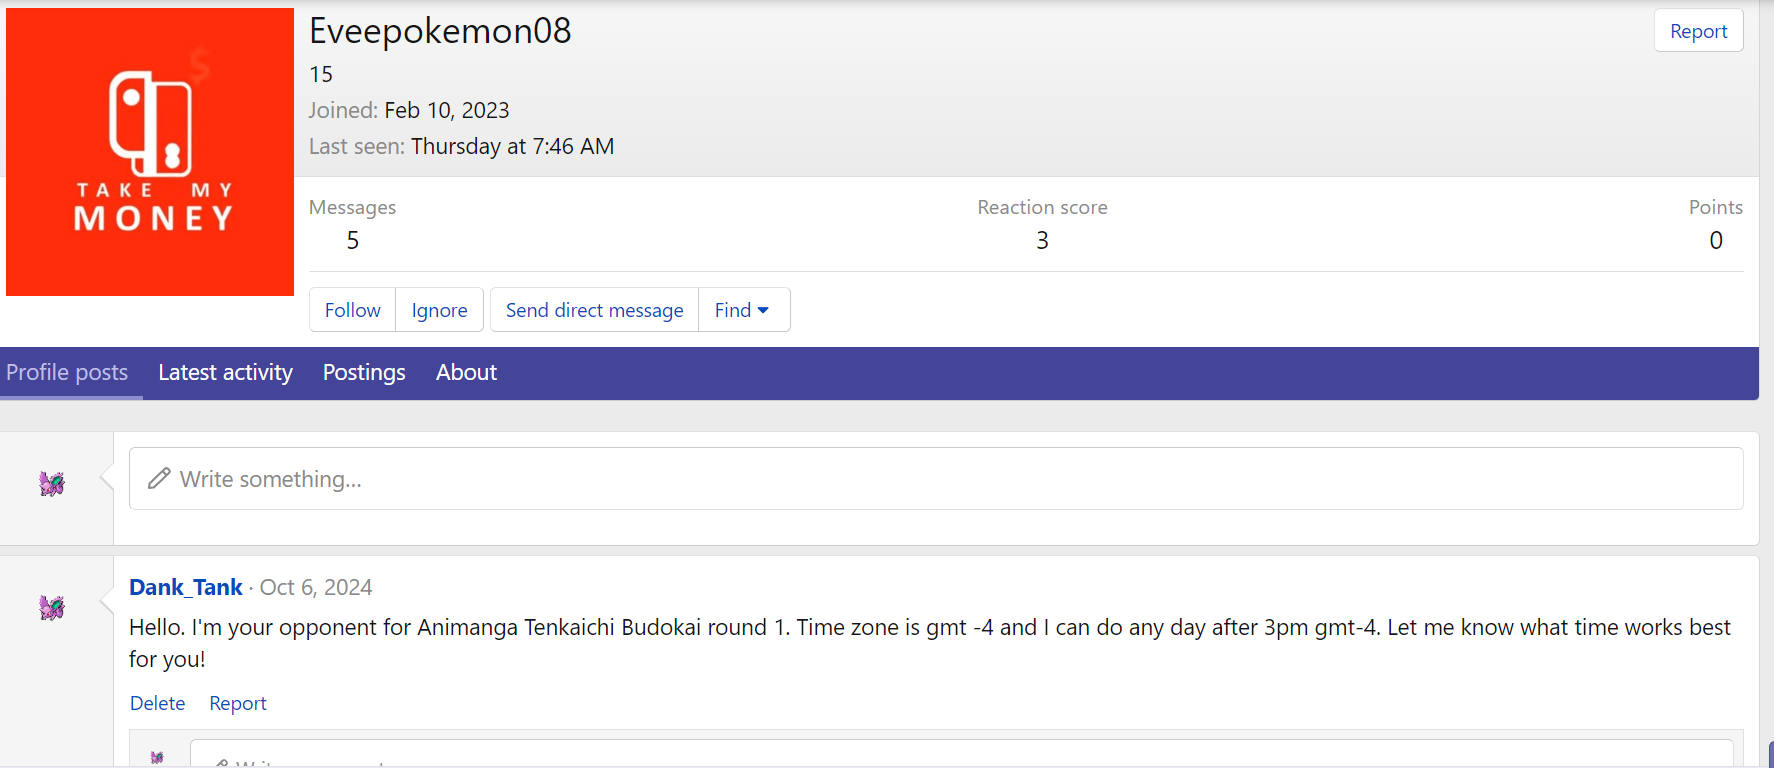Image resolution: width=1774 pixels, height=768 pixels.
Task: Click the small avatar beside Write something box
Action: (52, 484)
